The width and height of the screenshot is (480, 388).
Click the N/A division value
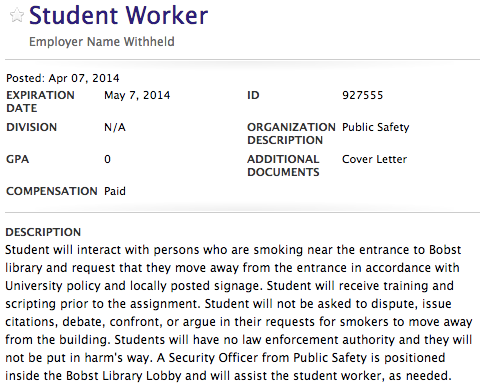(x=115, y=127)
